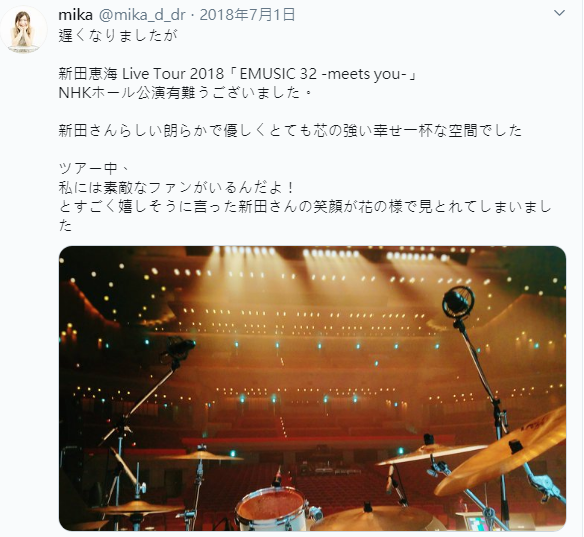Click the text line "遅くなりましたが"
584x537 pixels.
pyautogui.click(x=118, y=36)
